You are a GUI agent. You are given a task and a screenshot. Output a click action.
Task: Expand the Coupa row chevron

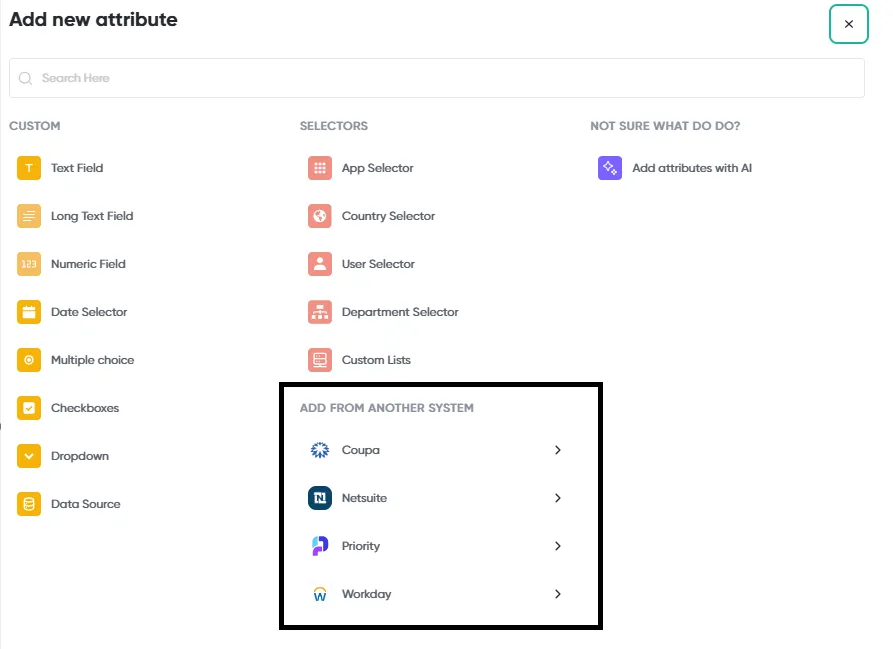tap(558, 450)
